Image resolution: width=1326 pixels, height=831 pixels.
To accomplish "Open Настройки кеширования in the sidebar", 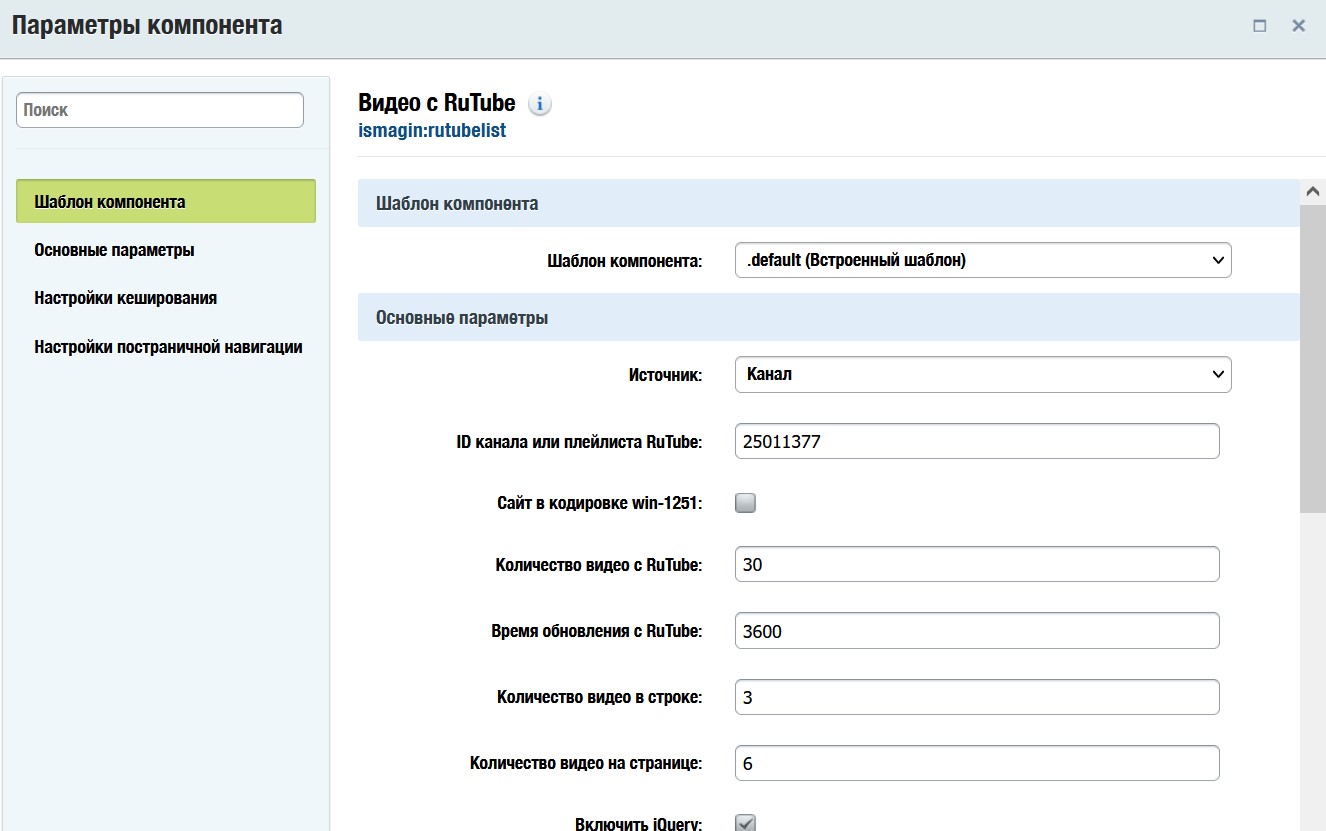I will 125,298.
